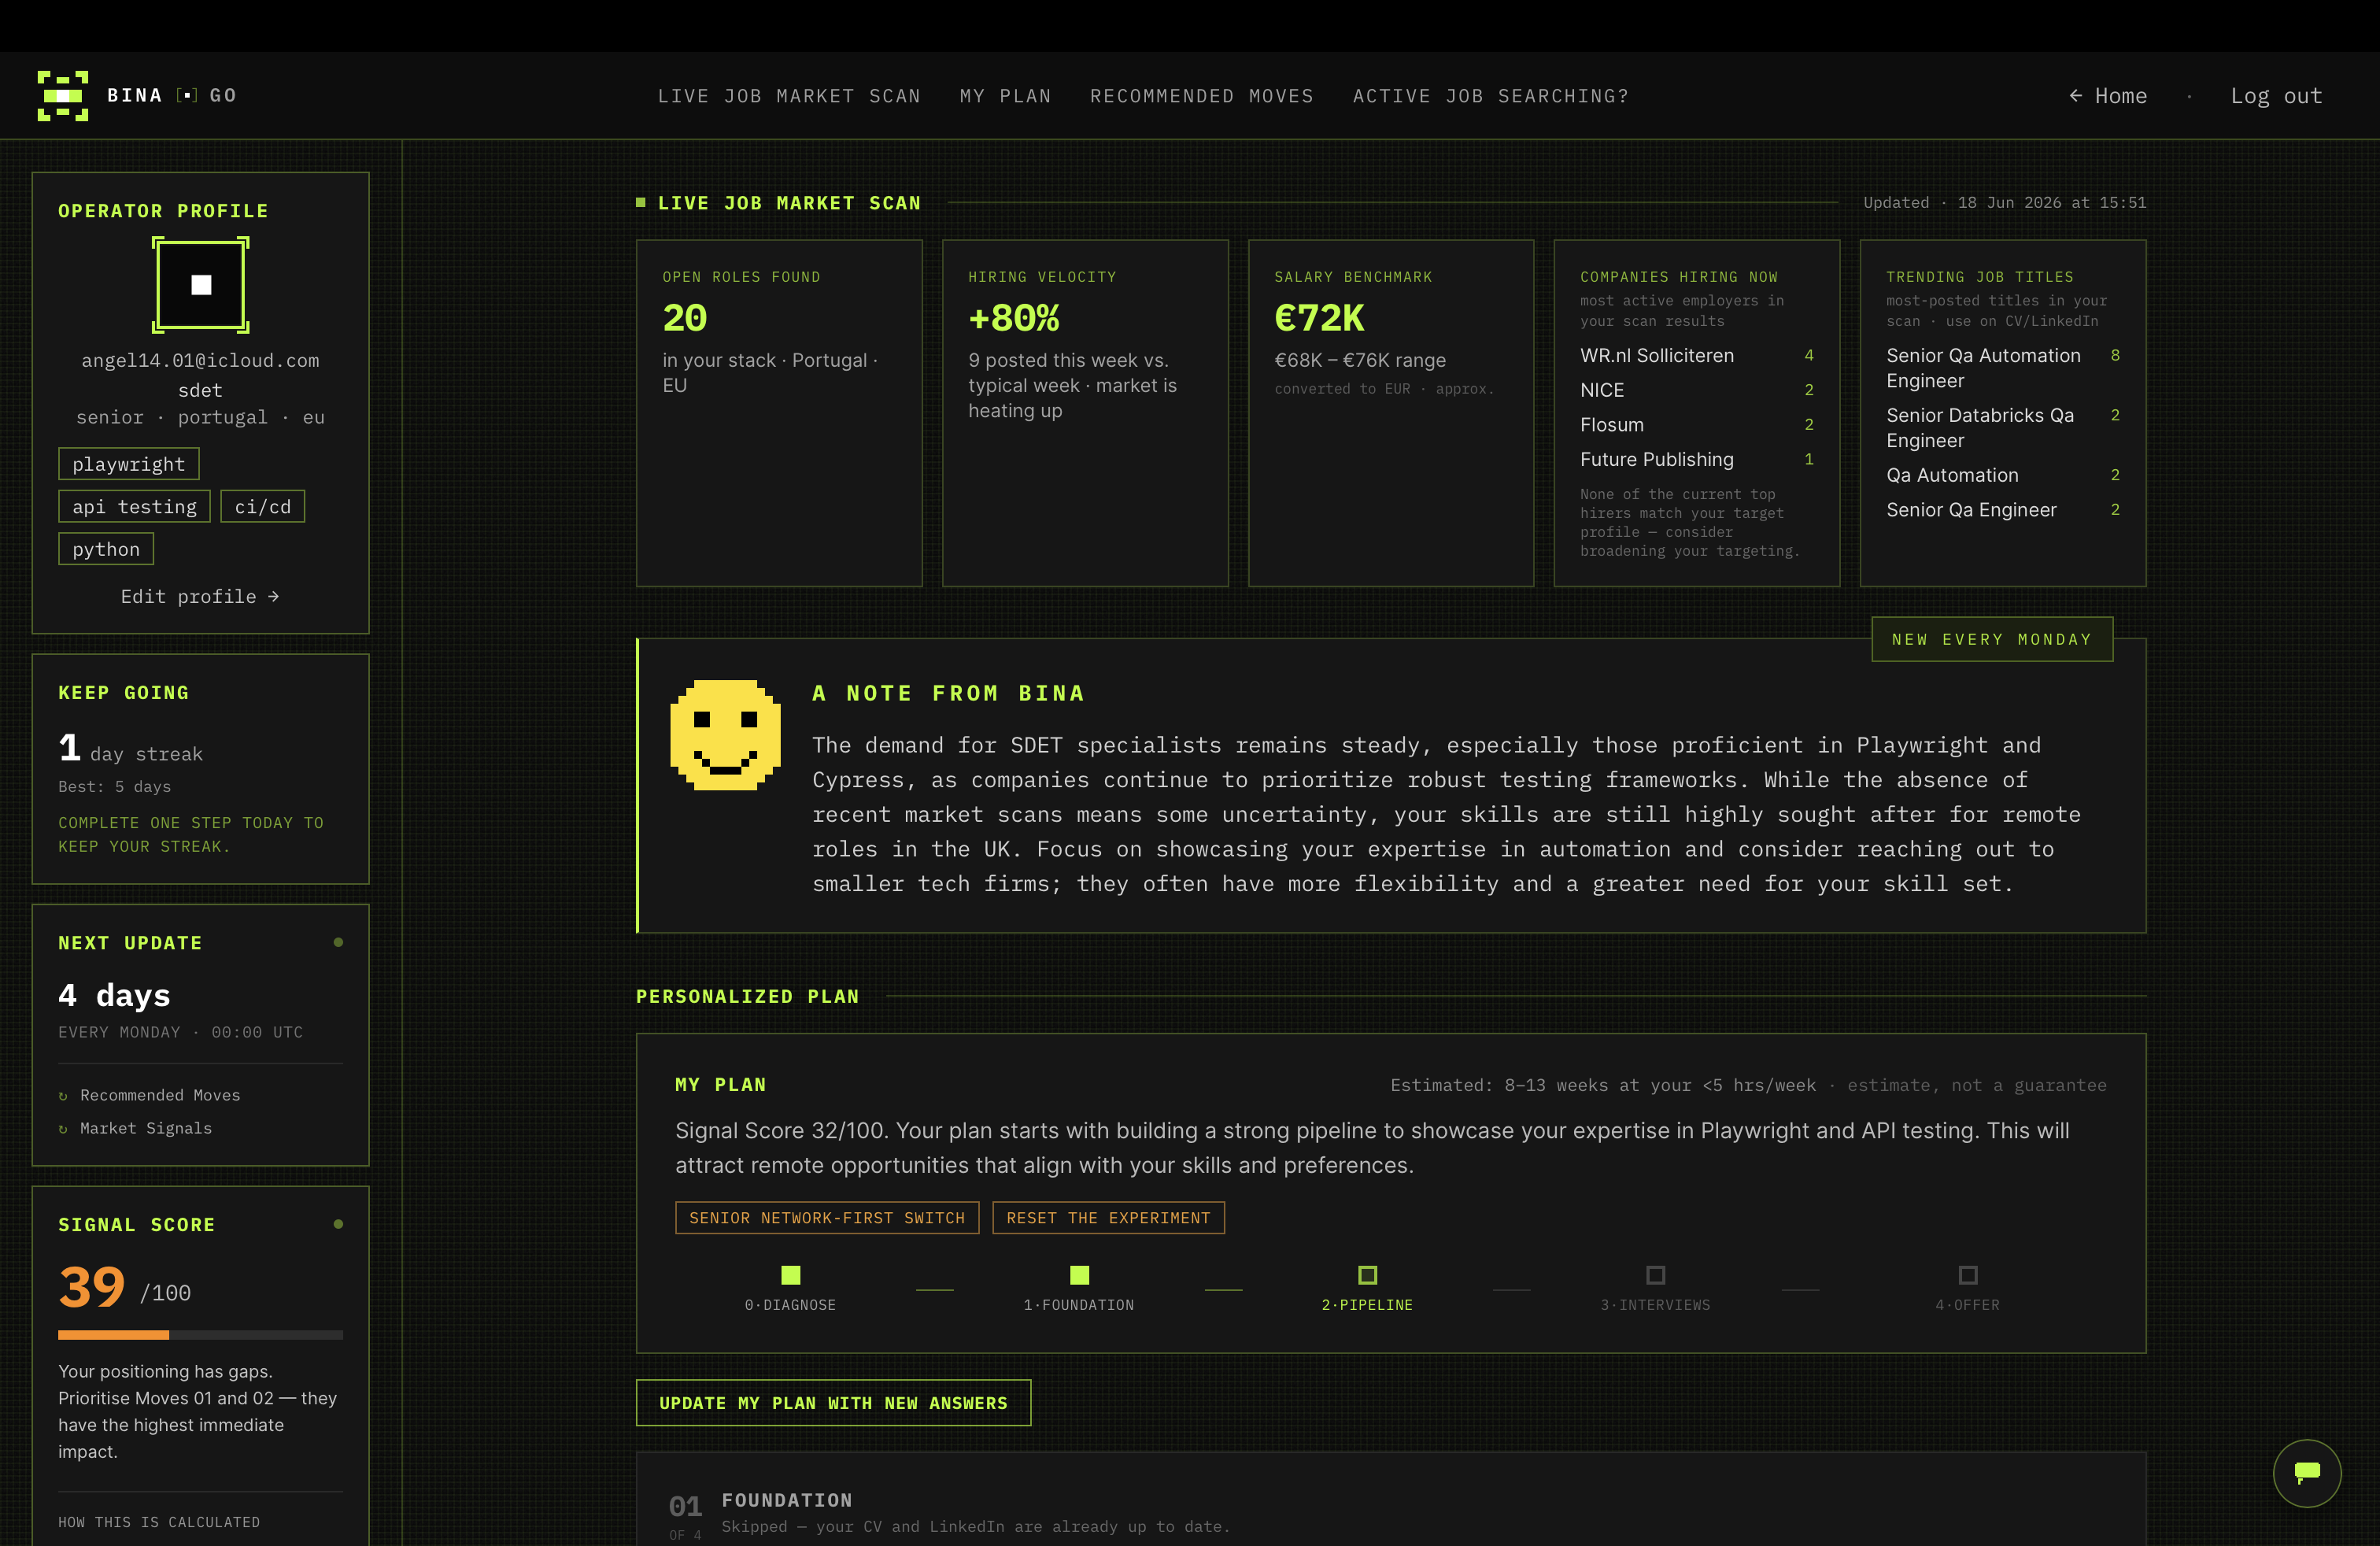Select the 2·Pipeline step marker
The width and height of the screenshot is (2380, 1546).
(1367, 1275)
